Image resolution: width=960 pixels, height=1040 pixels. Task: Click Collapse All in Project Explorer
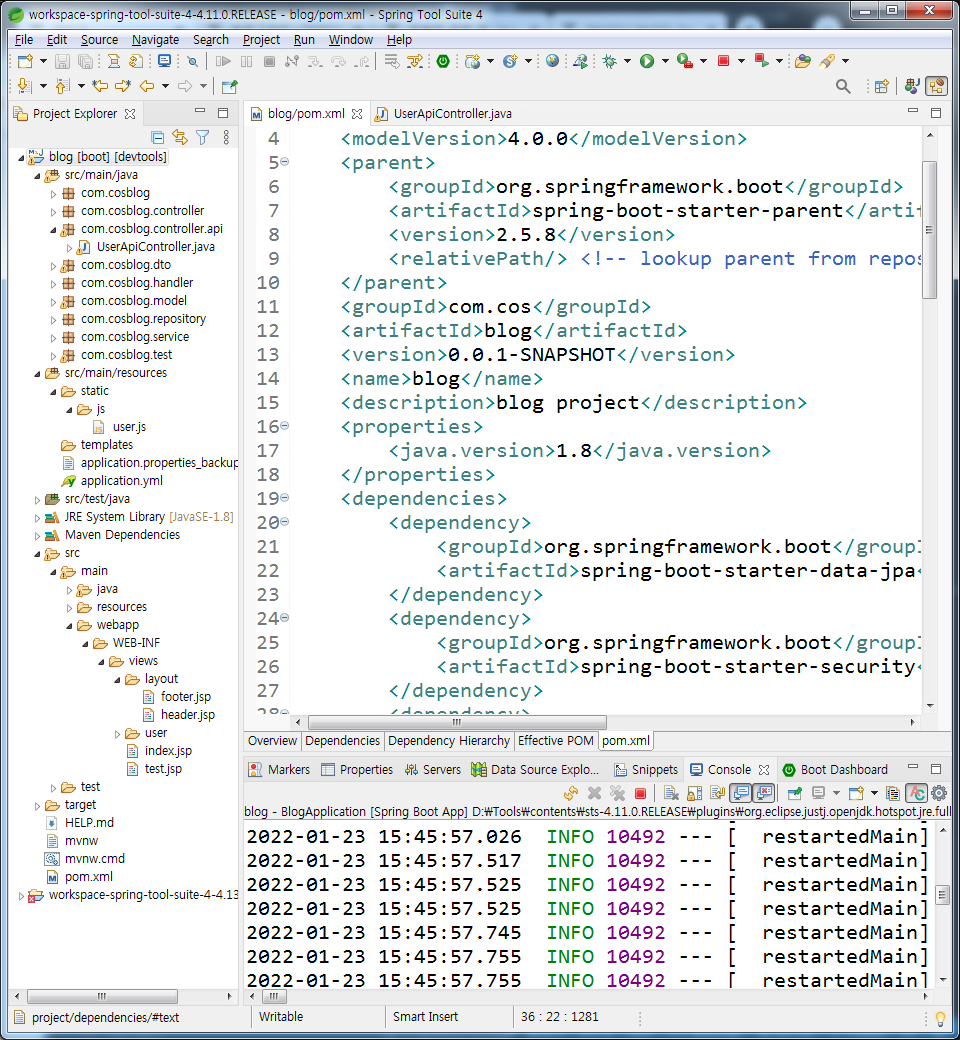(157, 137)
